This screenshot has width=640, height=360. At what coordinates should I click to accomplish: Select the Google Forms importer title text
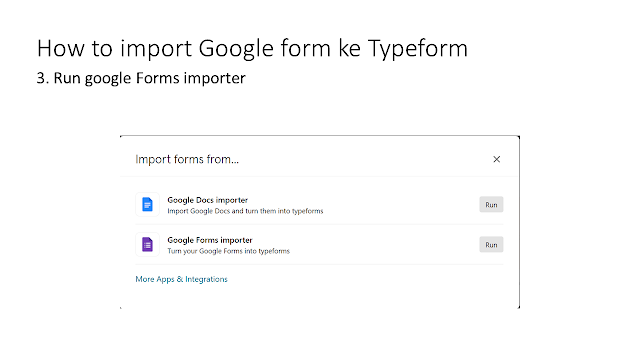(x=210, y=240)
